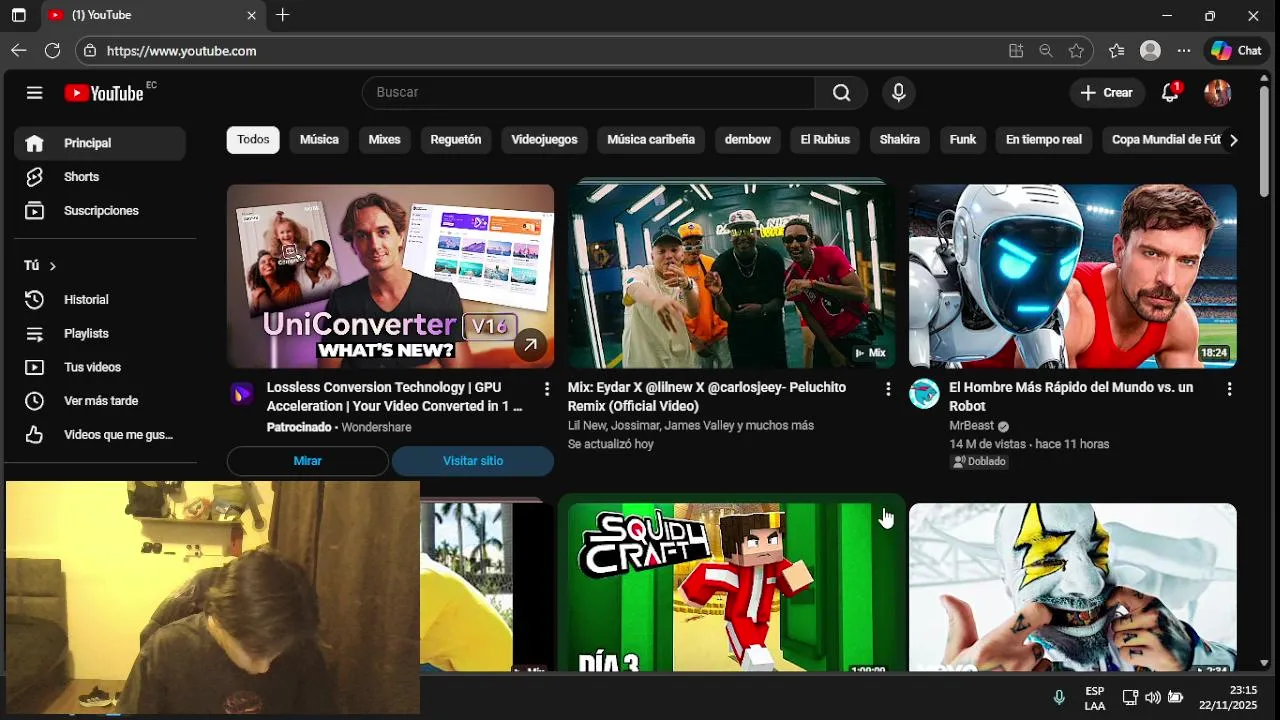Select the Reguetón filter chip
This screenshot has width=1280, height=720.
click(x=456, y=140)
